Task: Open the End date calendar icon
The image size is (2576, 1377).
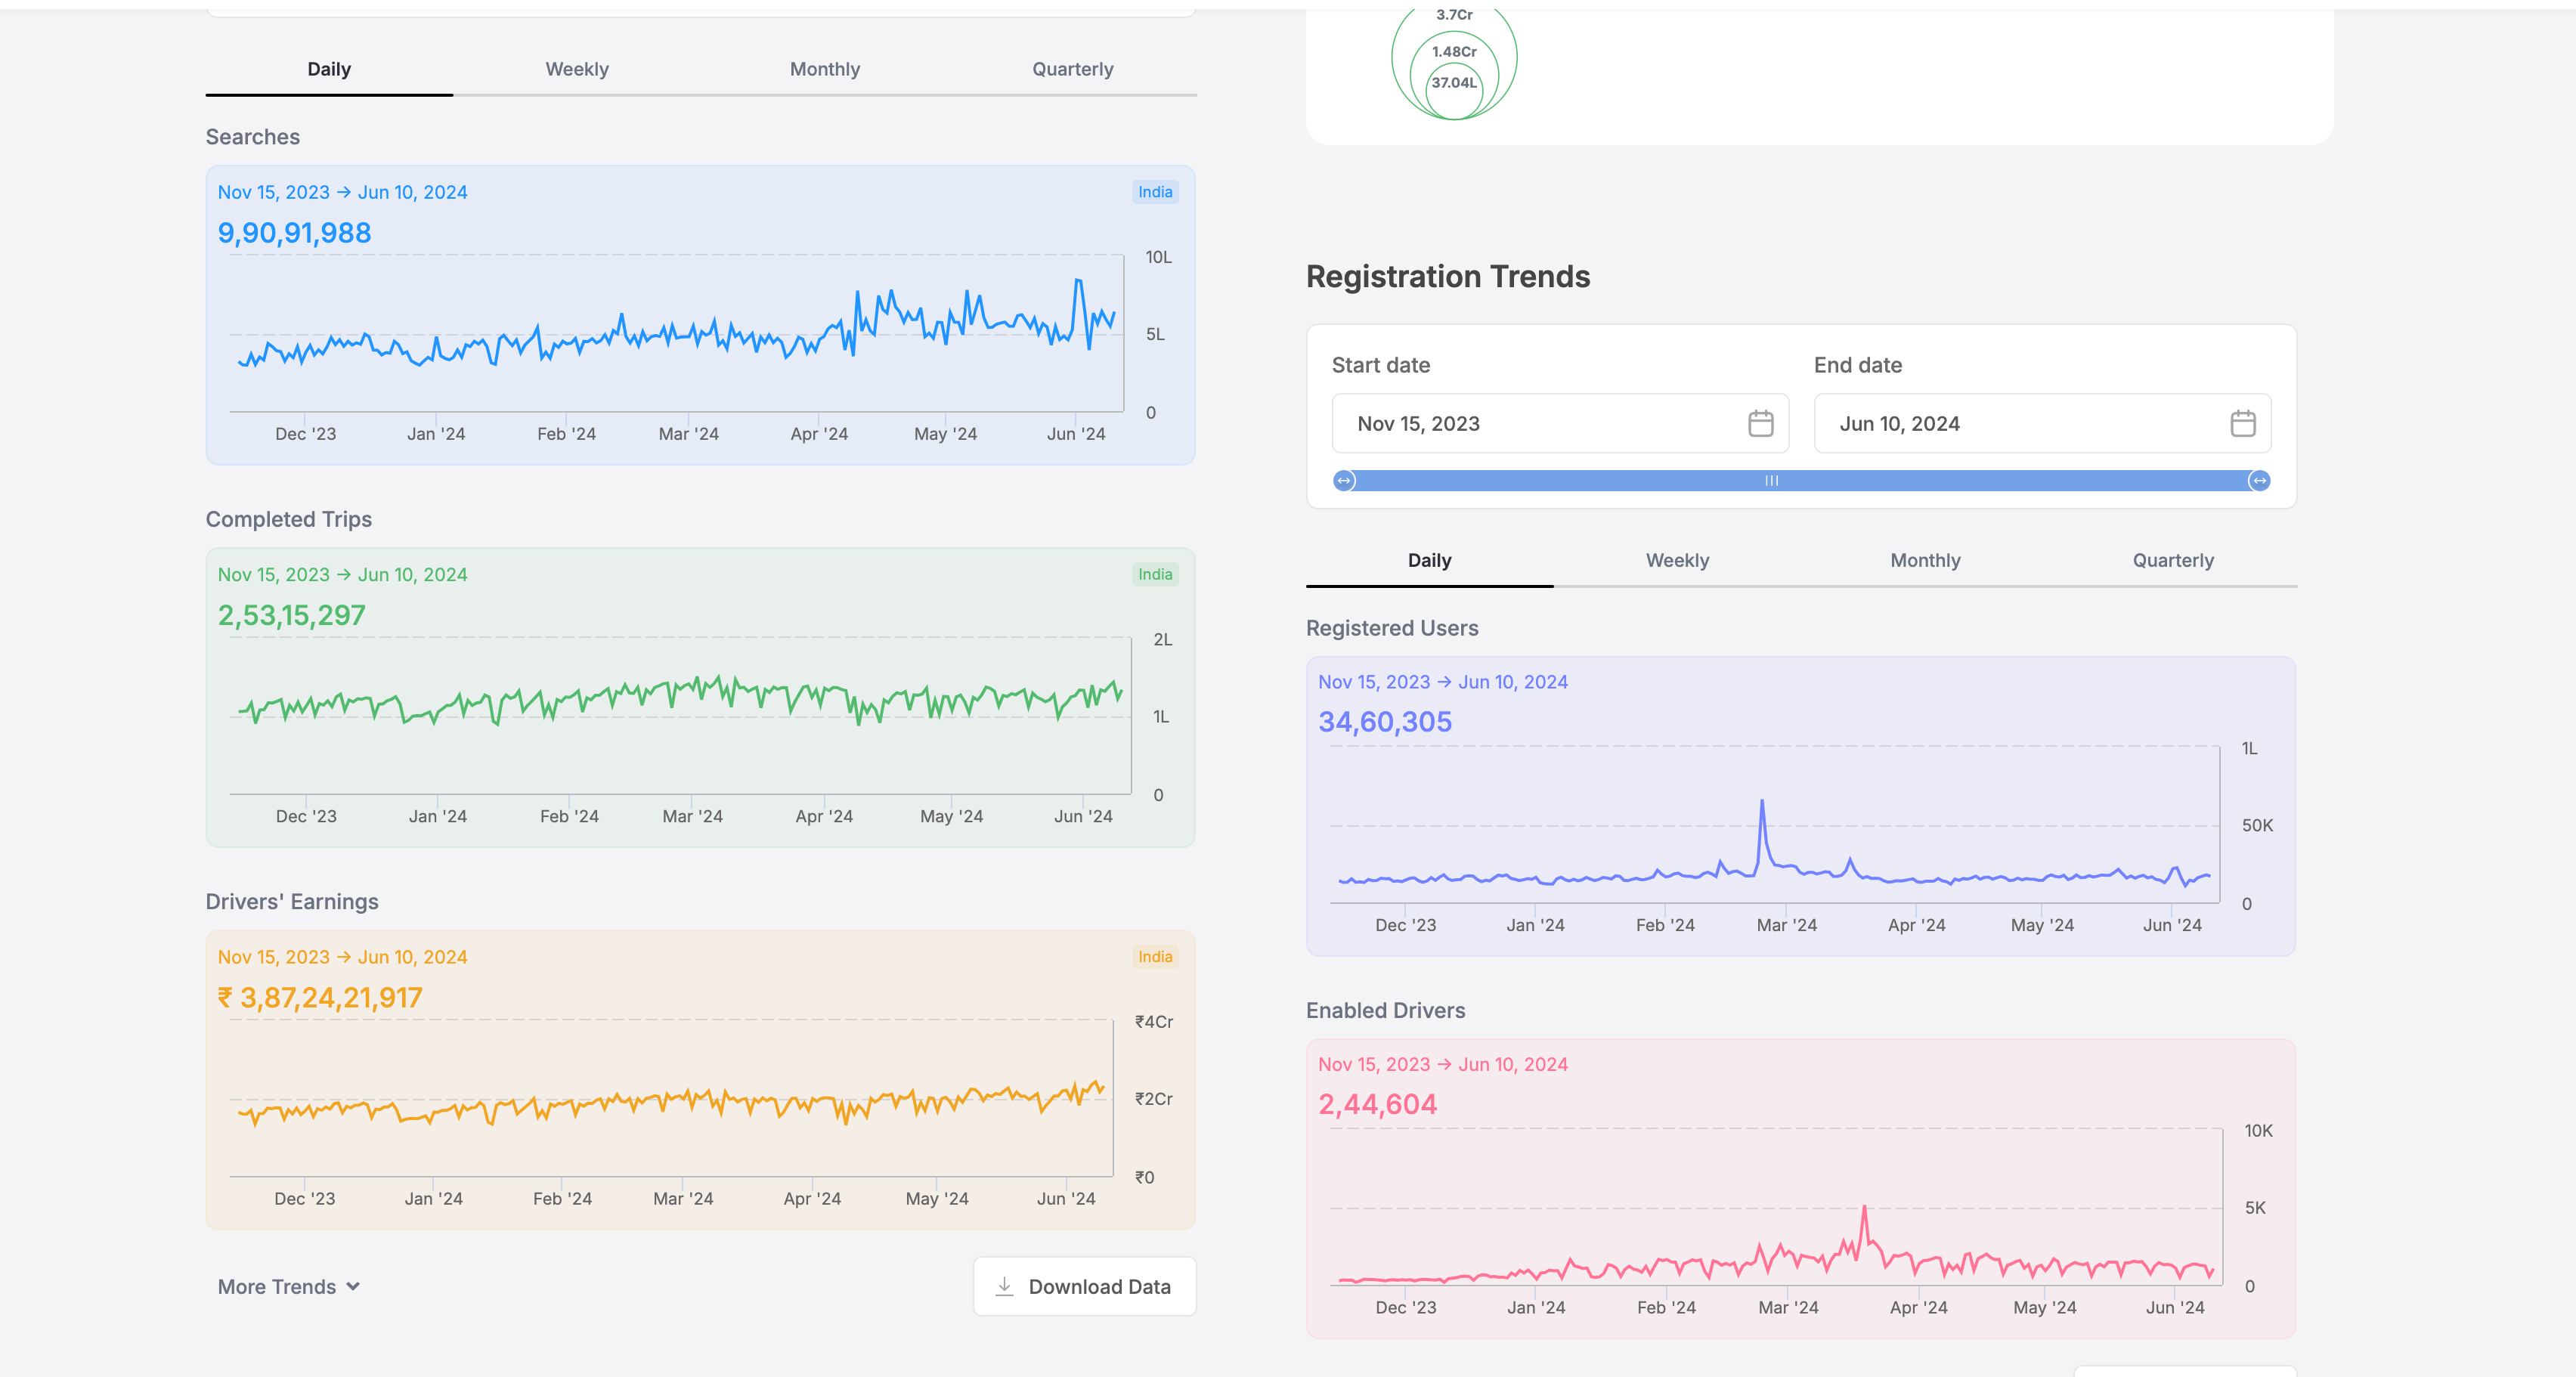Action: pos(2242,423)
